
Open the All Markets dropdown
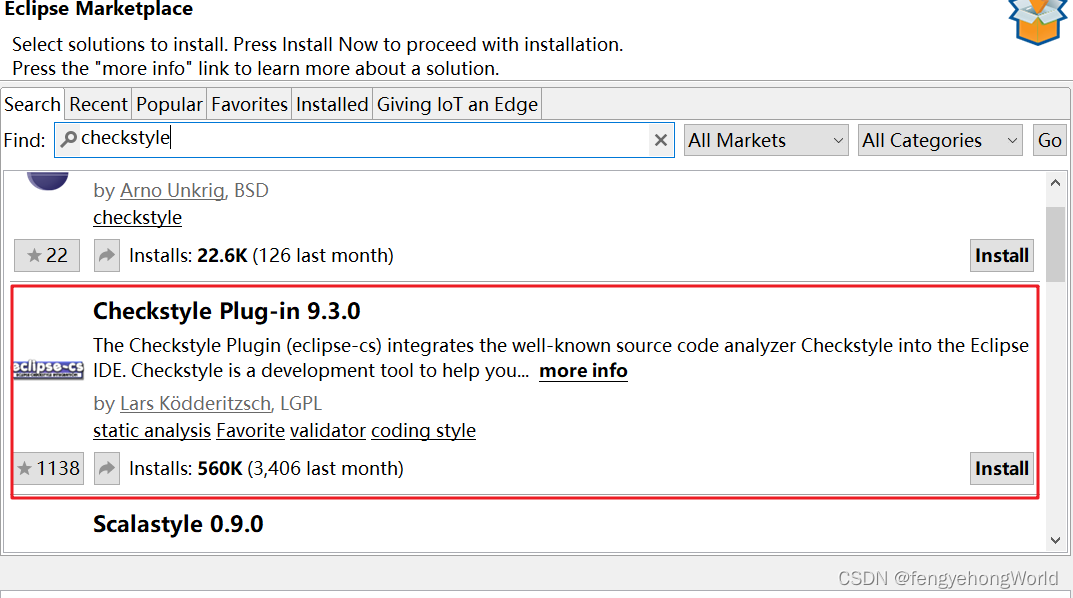point(766,140)
